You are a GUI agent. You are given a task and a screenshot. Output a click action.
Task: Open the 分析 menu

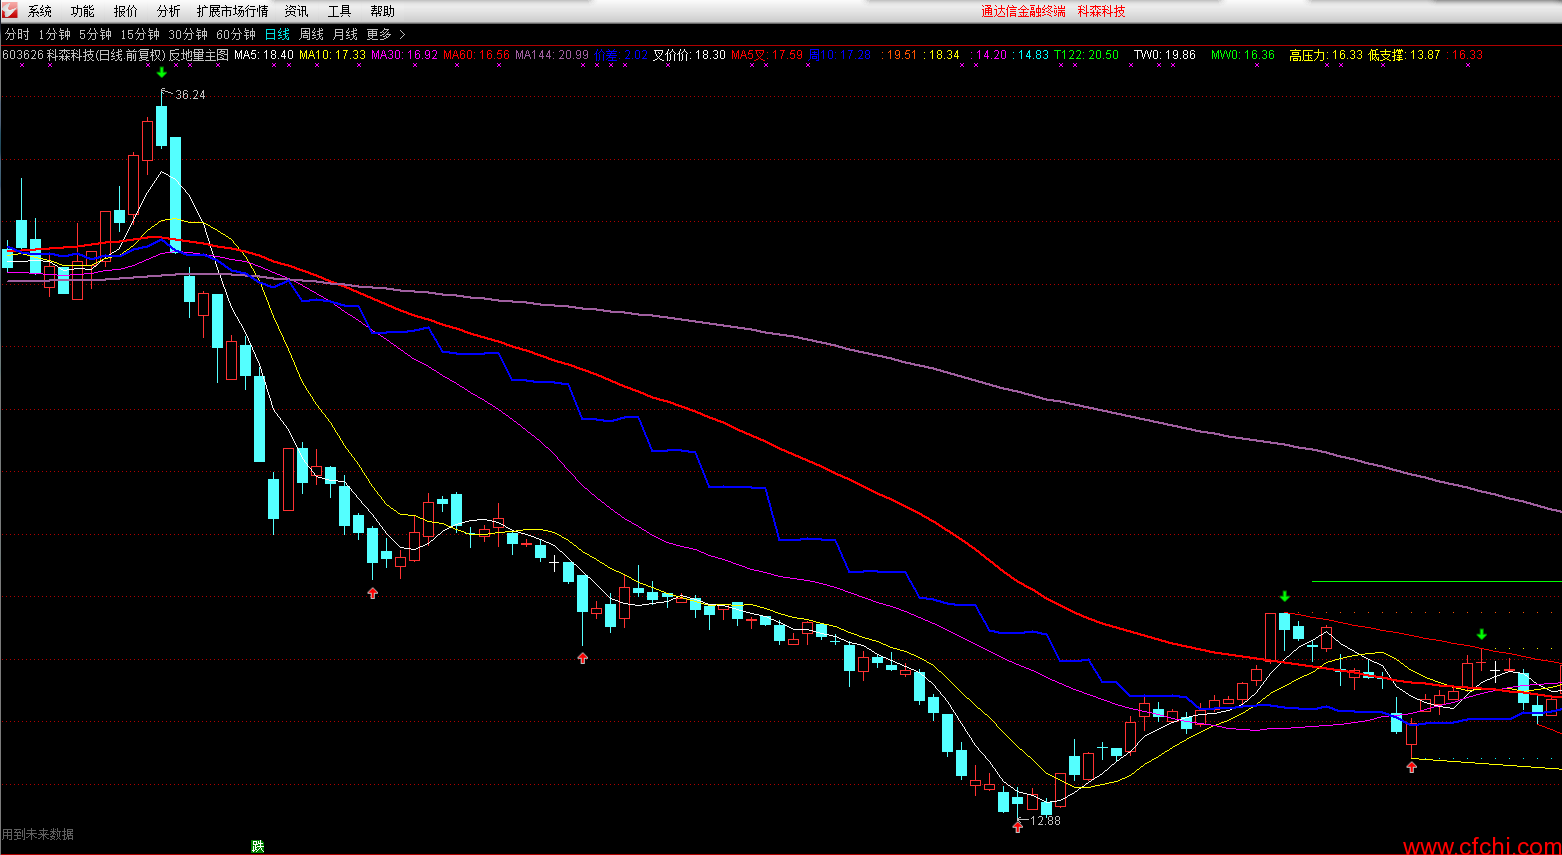169,12
